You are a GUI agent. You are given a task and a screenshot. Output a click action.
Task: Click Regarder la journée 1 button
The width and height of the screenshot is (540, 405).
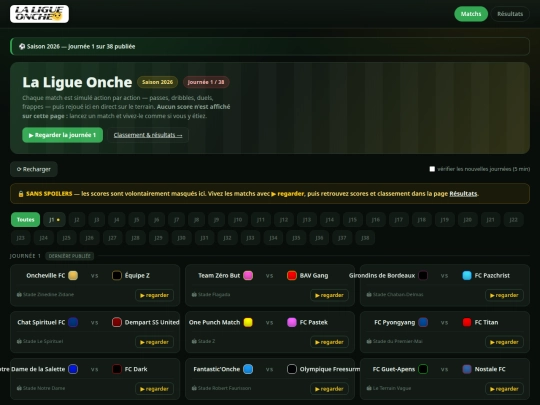pos(63,135)
